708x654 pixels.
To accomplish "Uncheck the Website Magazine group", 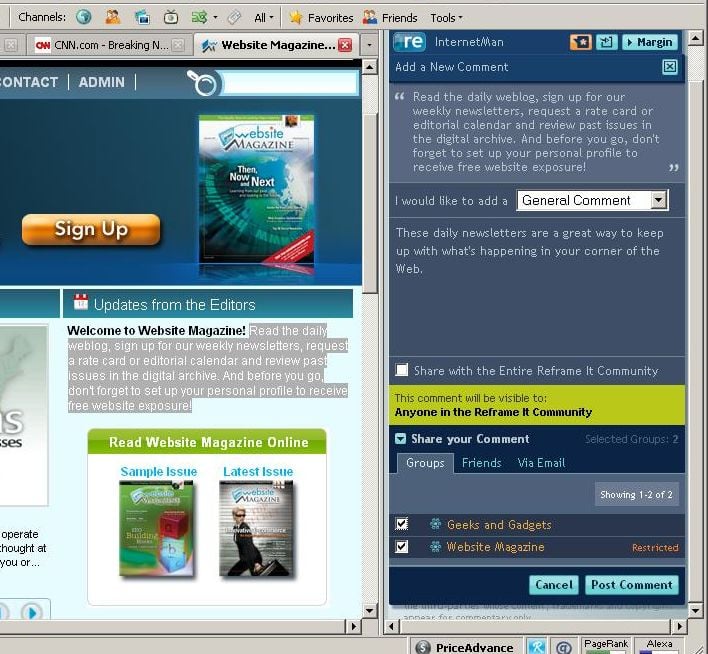I will click(401, 547).
